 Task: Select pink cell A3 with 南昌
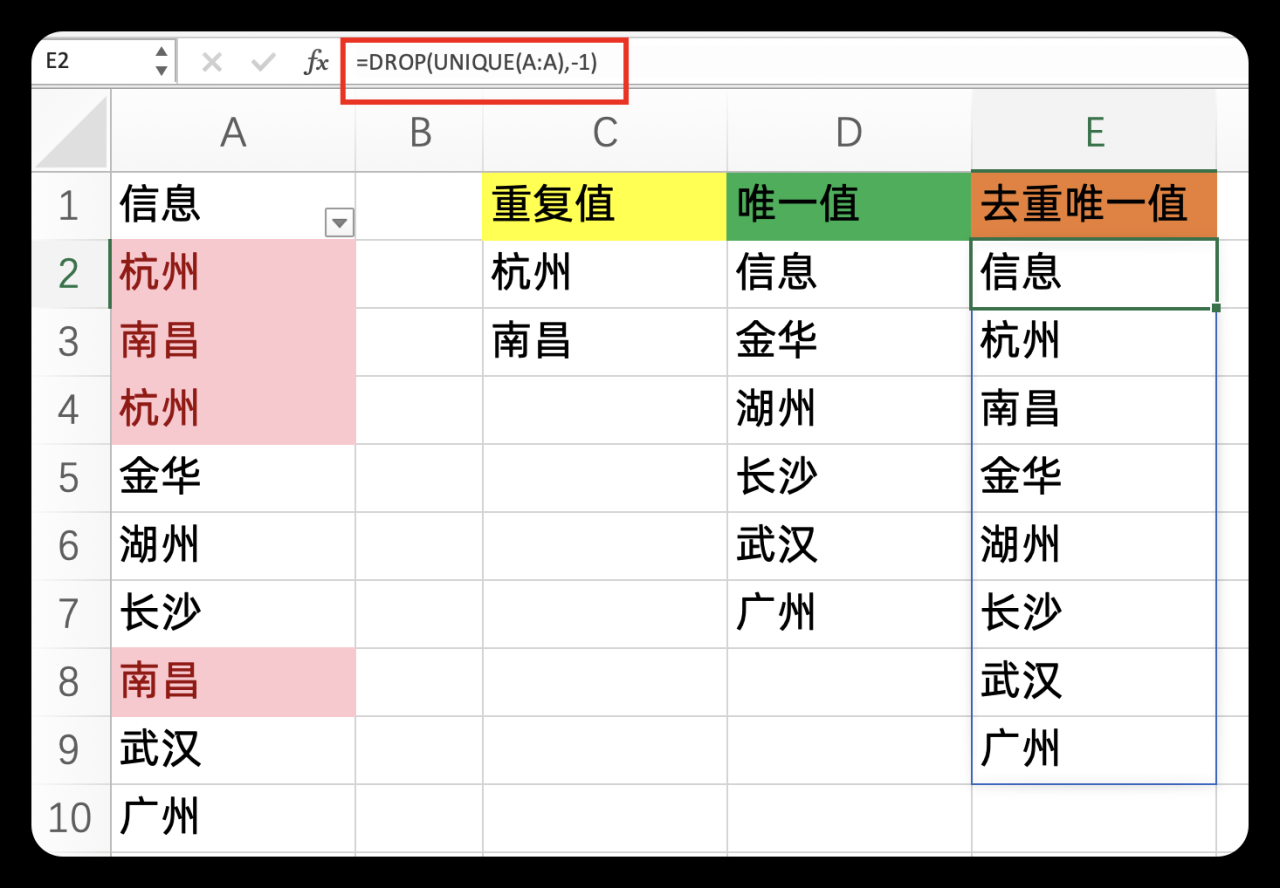[x=233, y=342]
